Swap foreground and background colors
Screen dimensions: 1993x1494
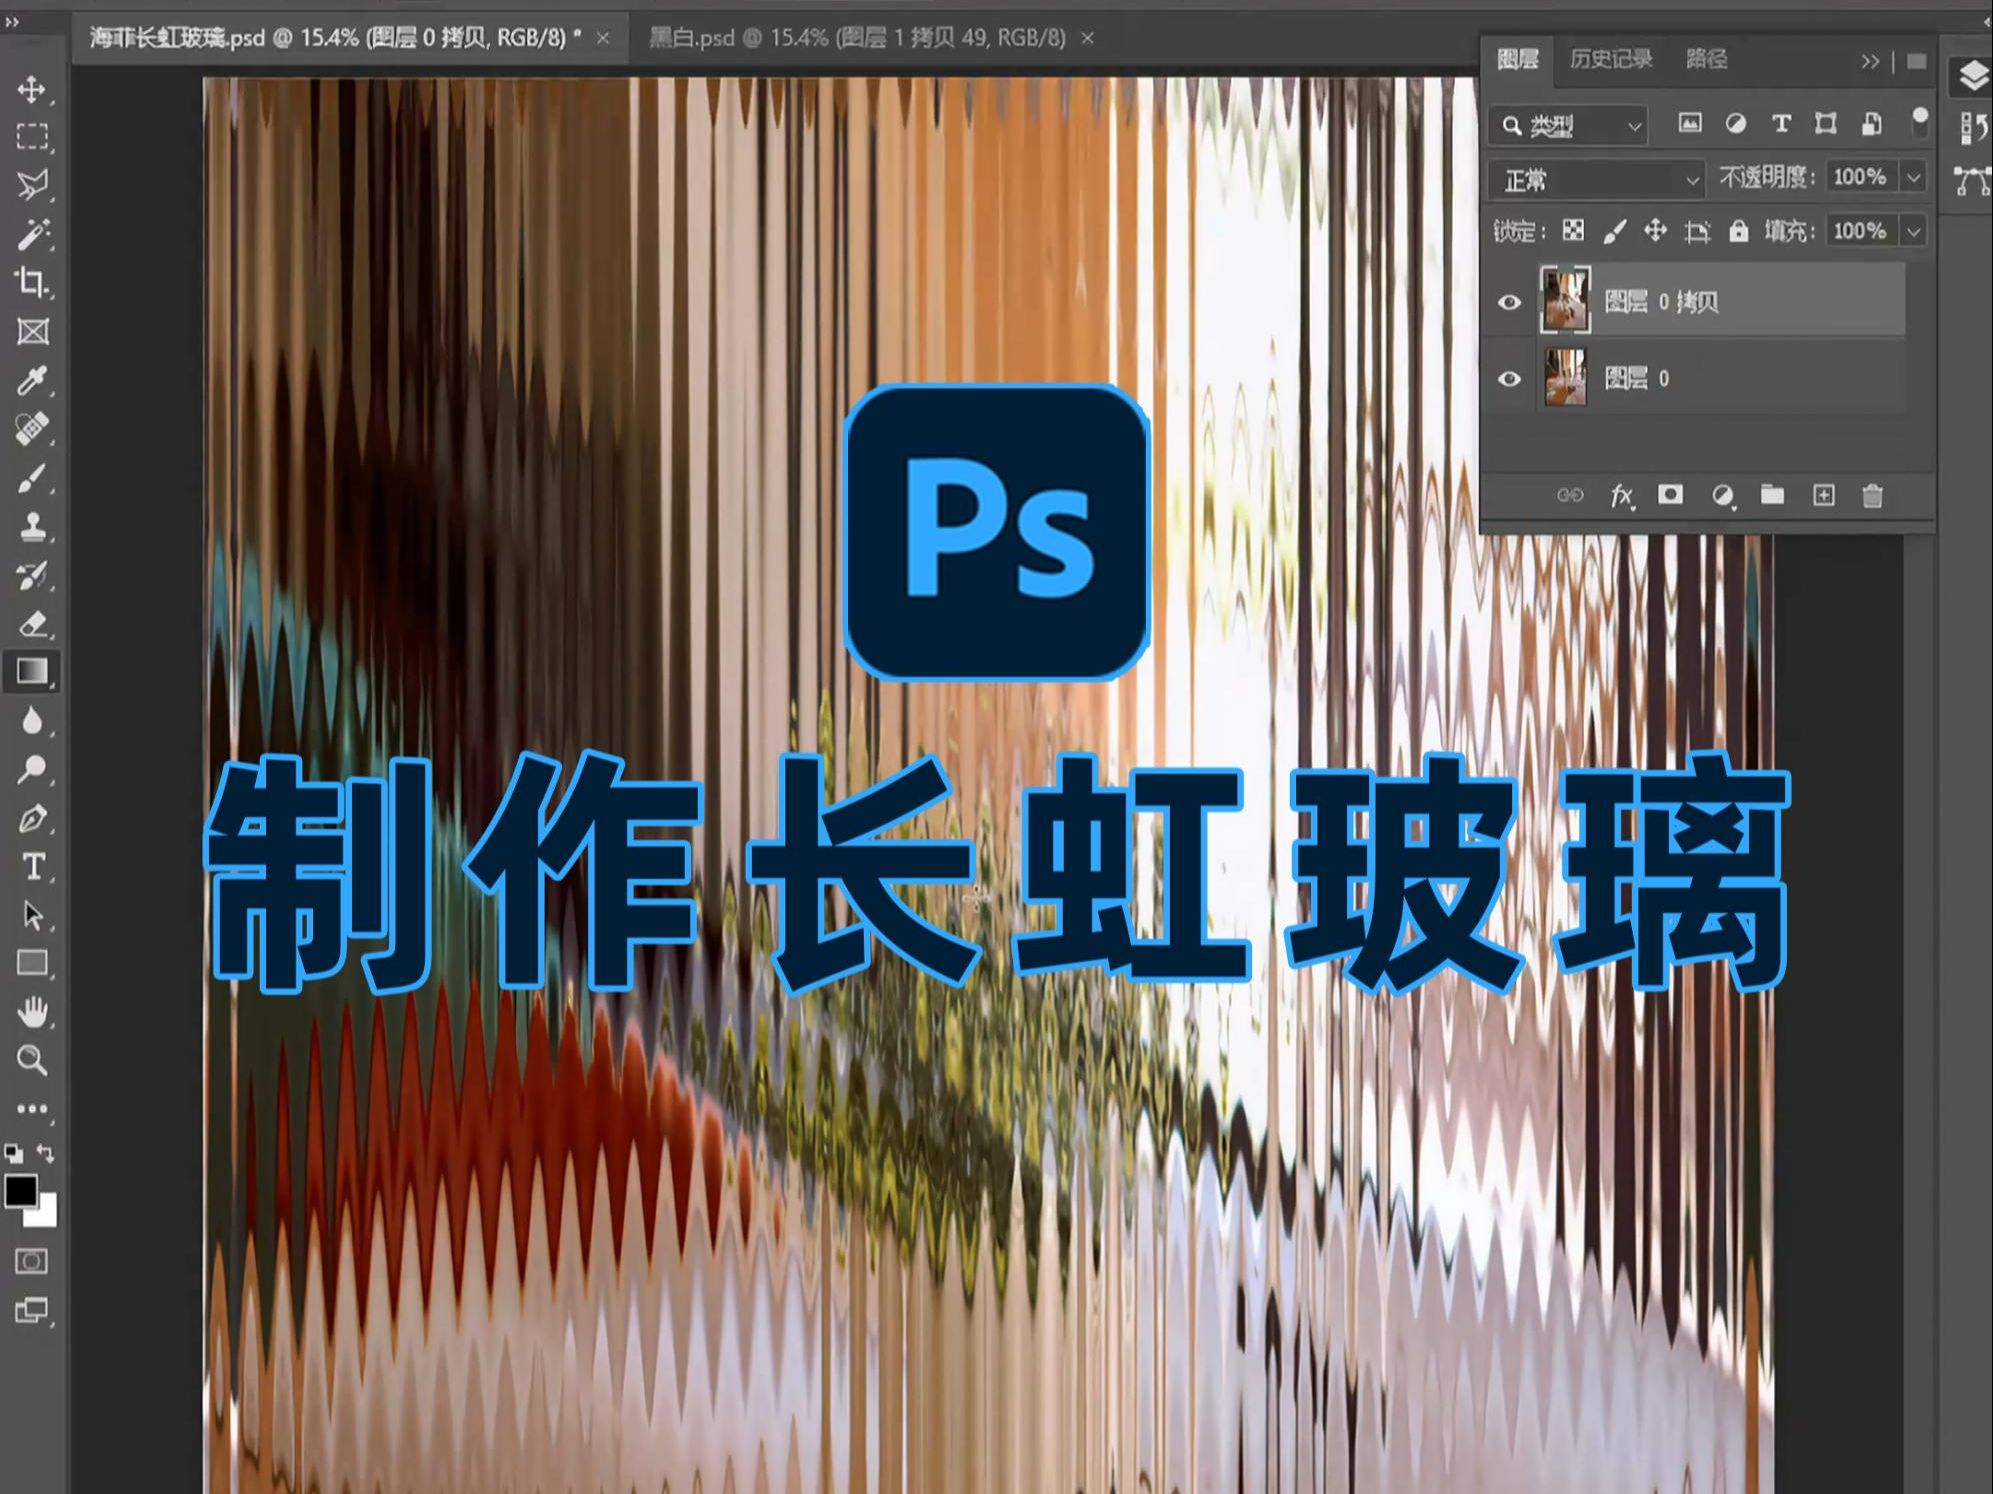coord(46,1153)
